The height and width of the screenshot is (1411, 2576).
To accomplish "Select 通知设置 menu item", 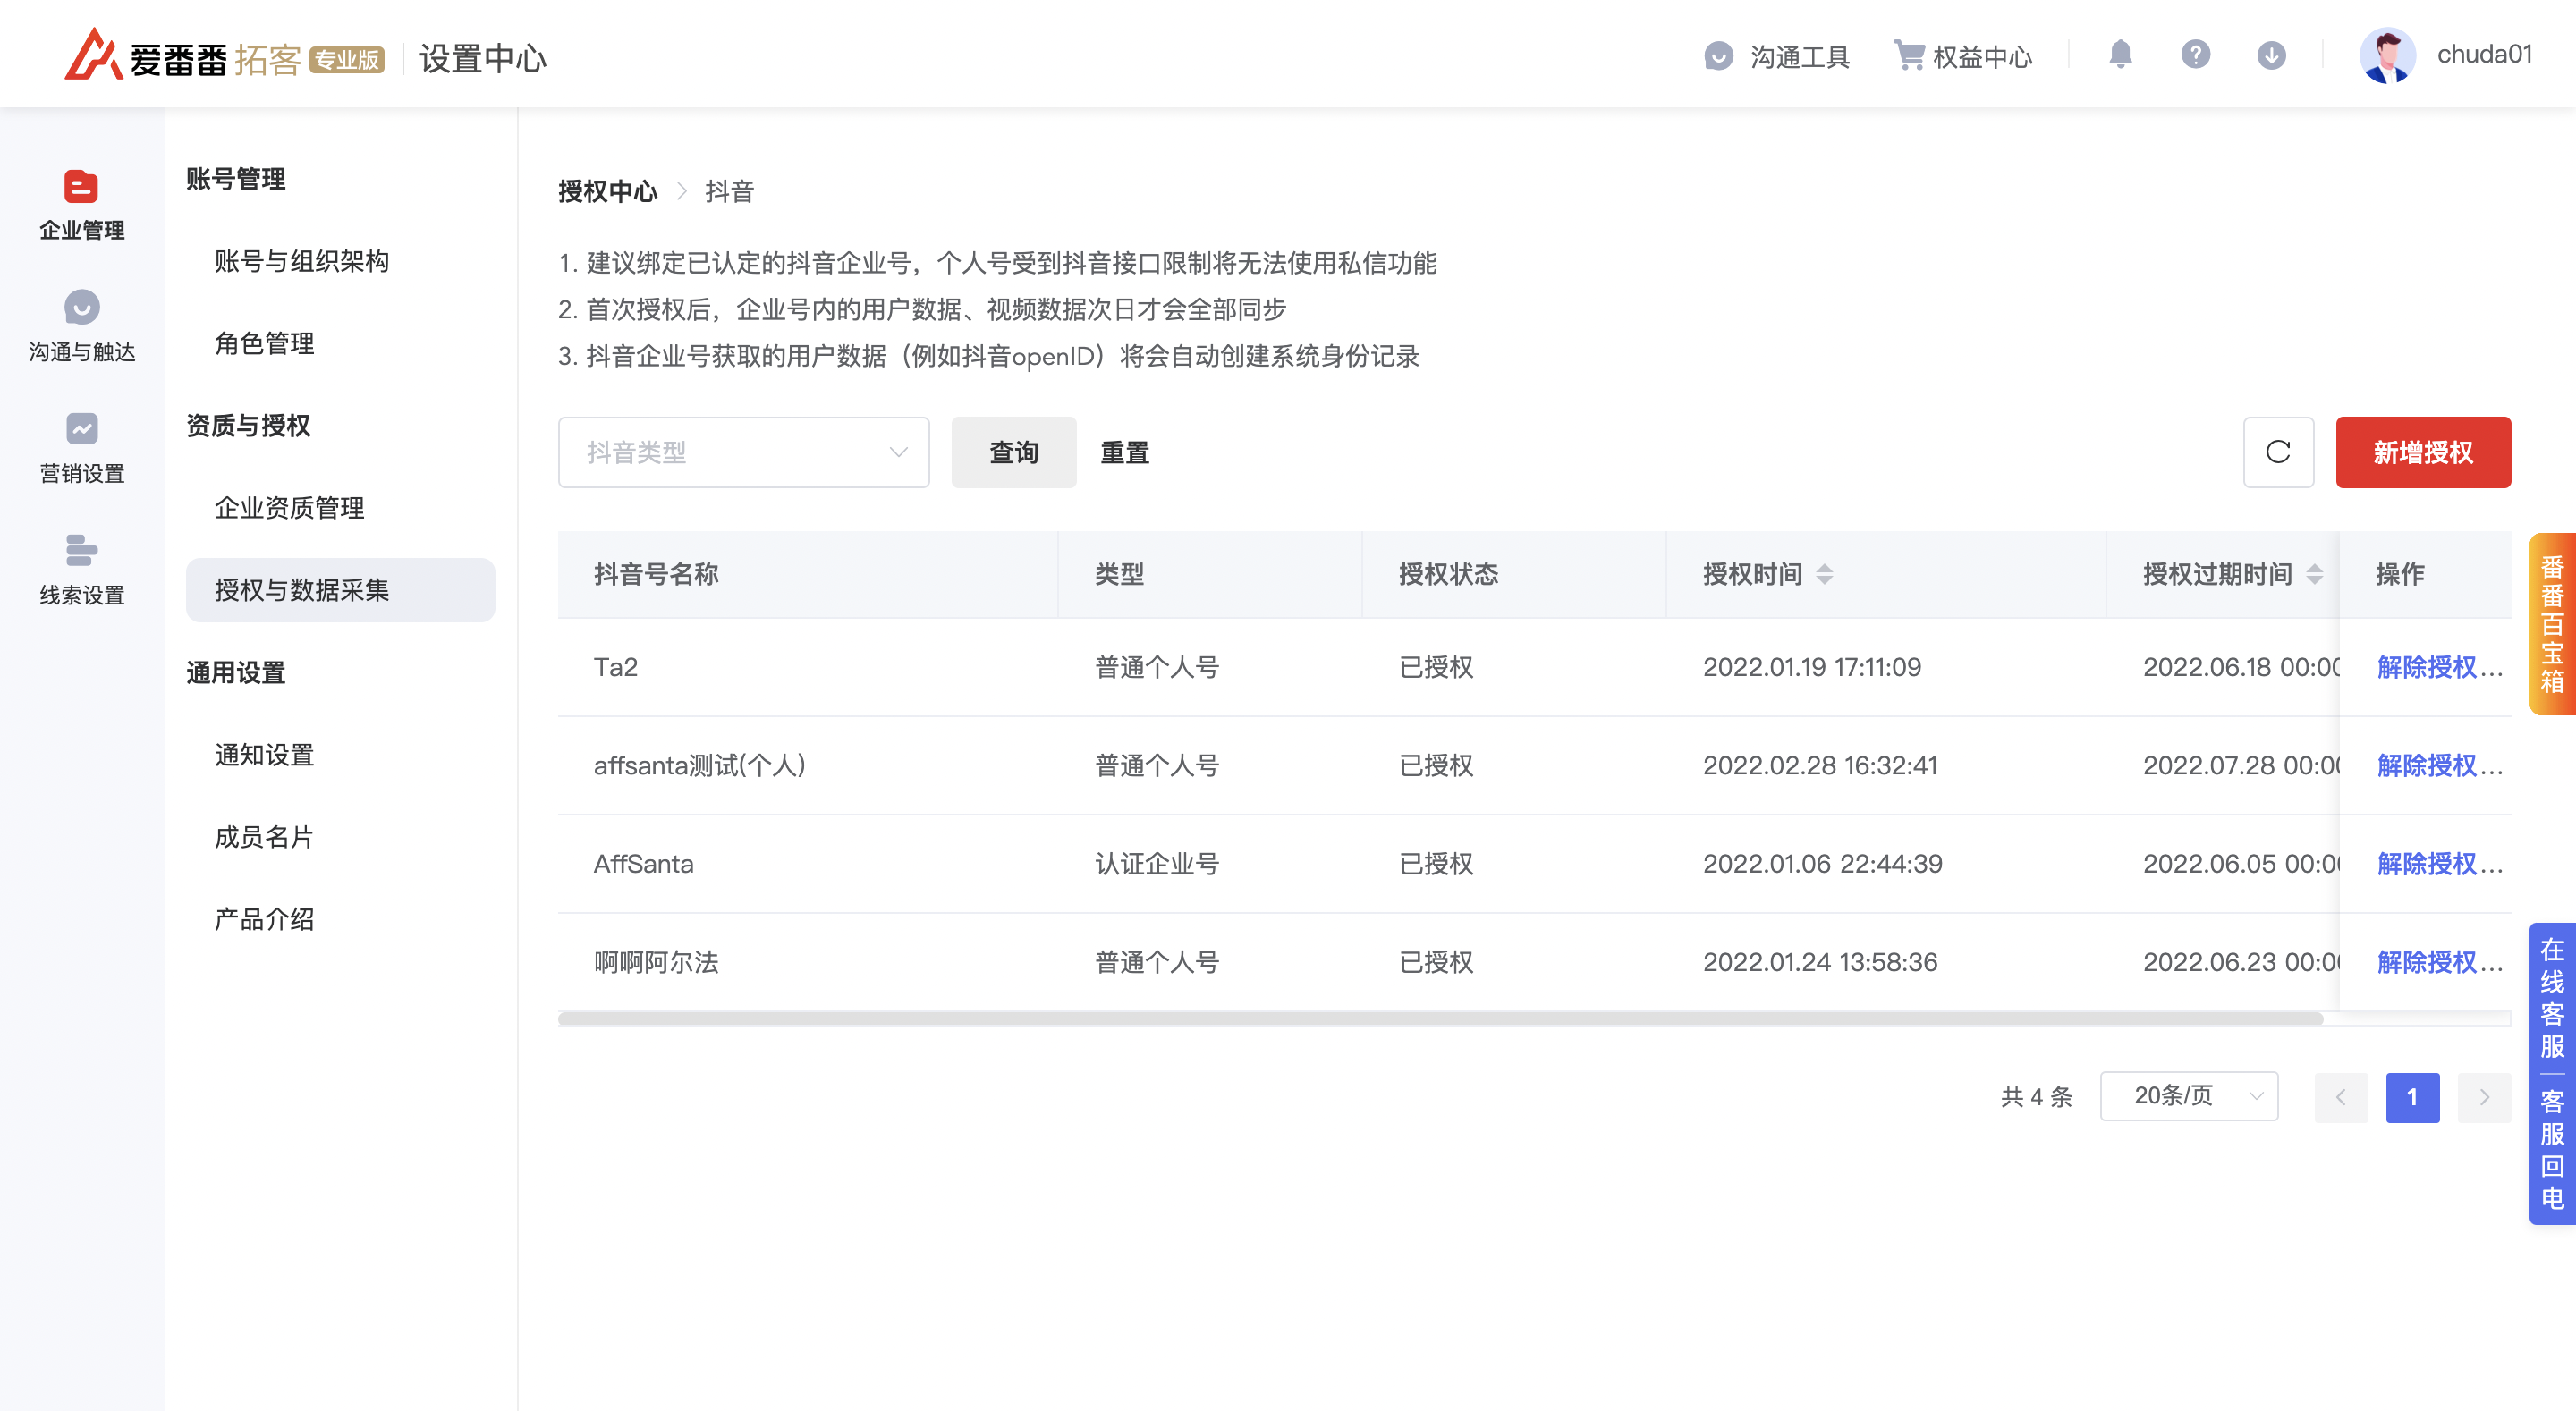I will pos(264,755).
